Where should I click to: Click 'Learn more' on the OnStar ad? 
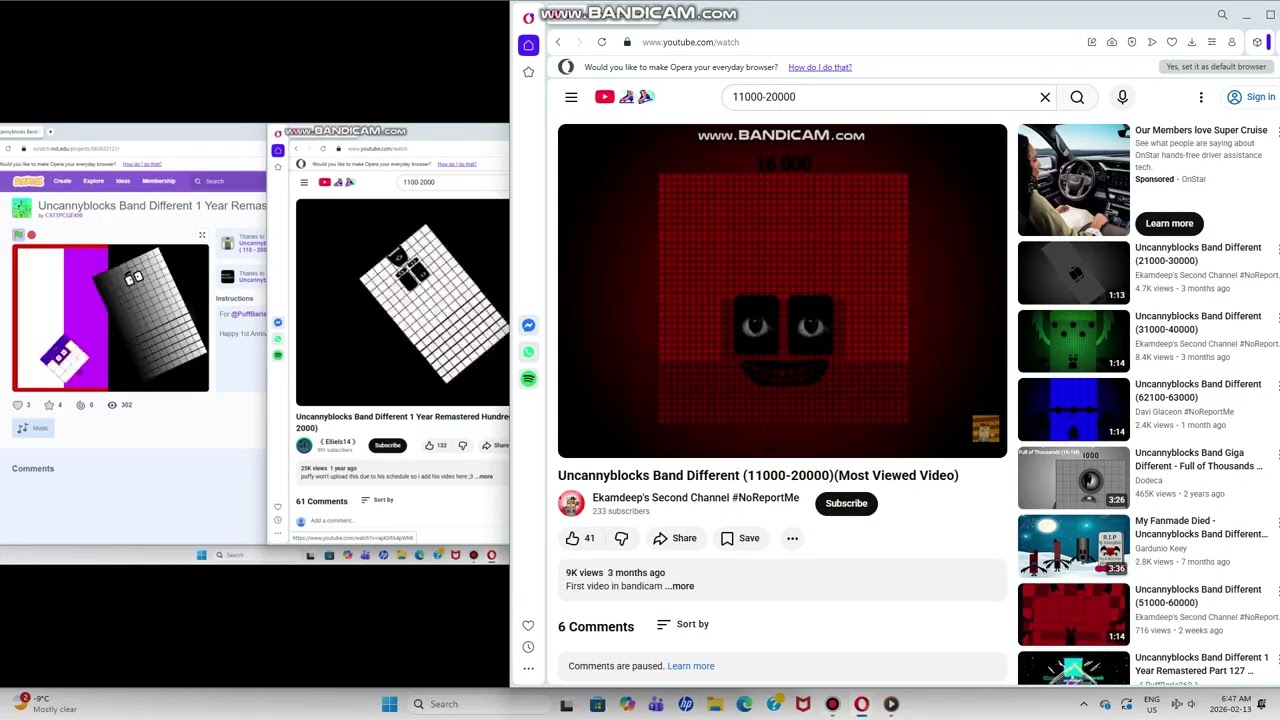1169,223
